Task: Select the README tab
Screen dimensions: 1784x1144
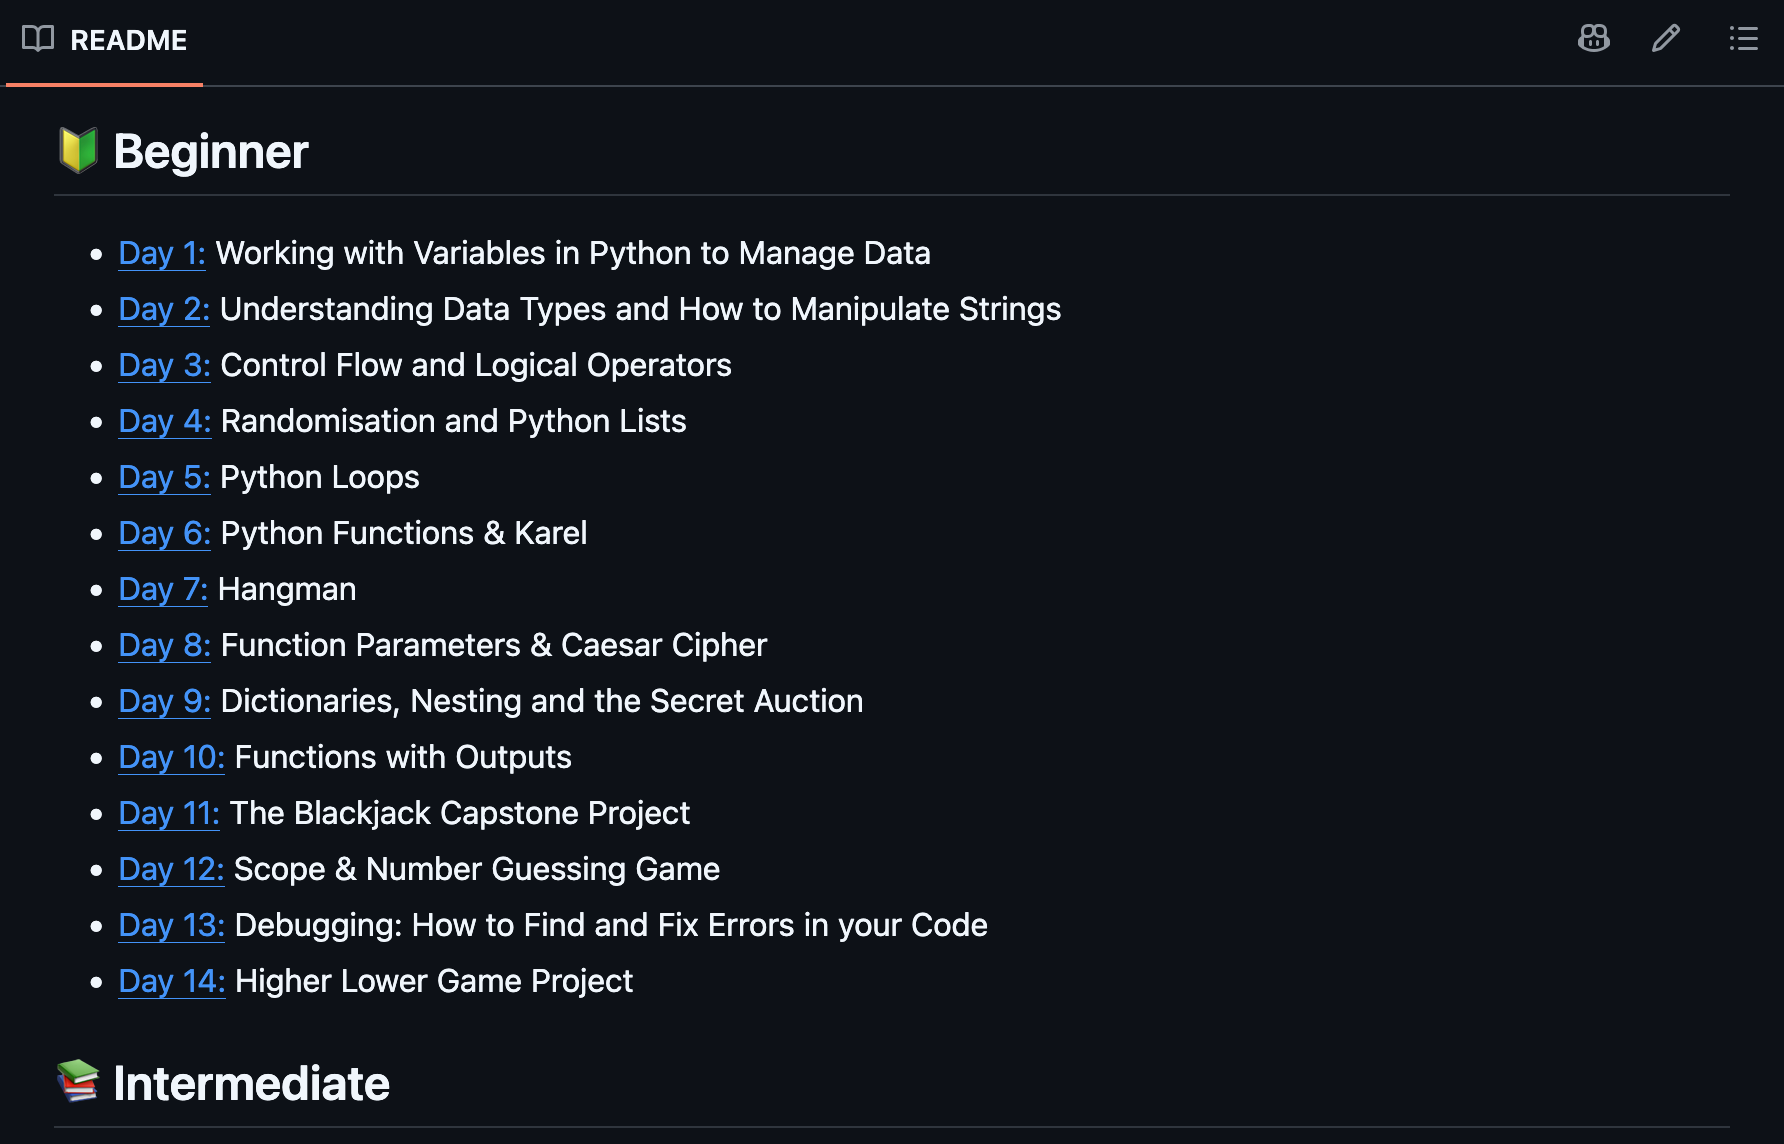Action: coord(105,40)
